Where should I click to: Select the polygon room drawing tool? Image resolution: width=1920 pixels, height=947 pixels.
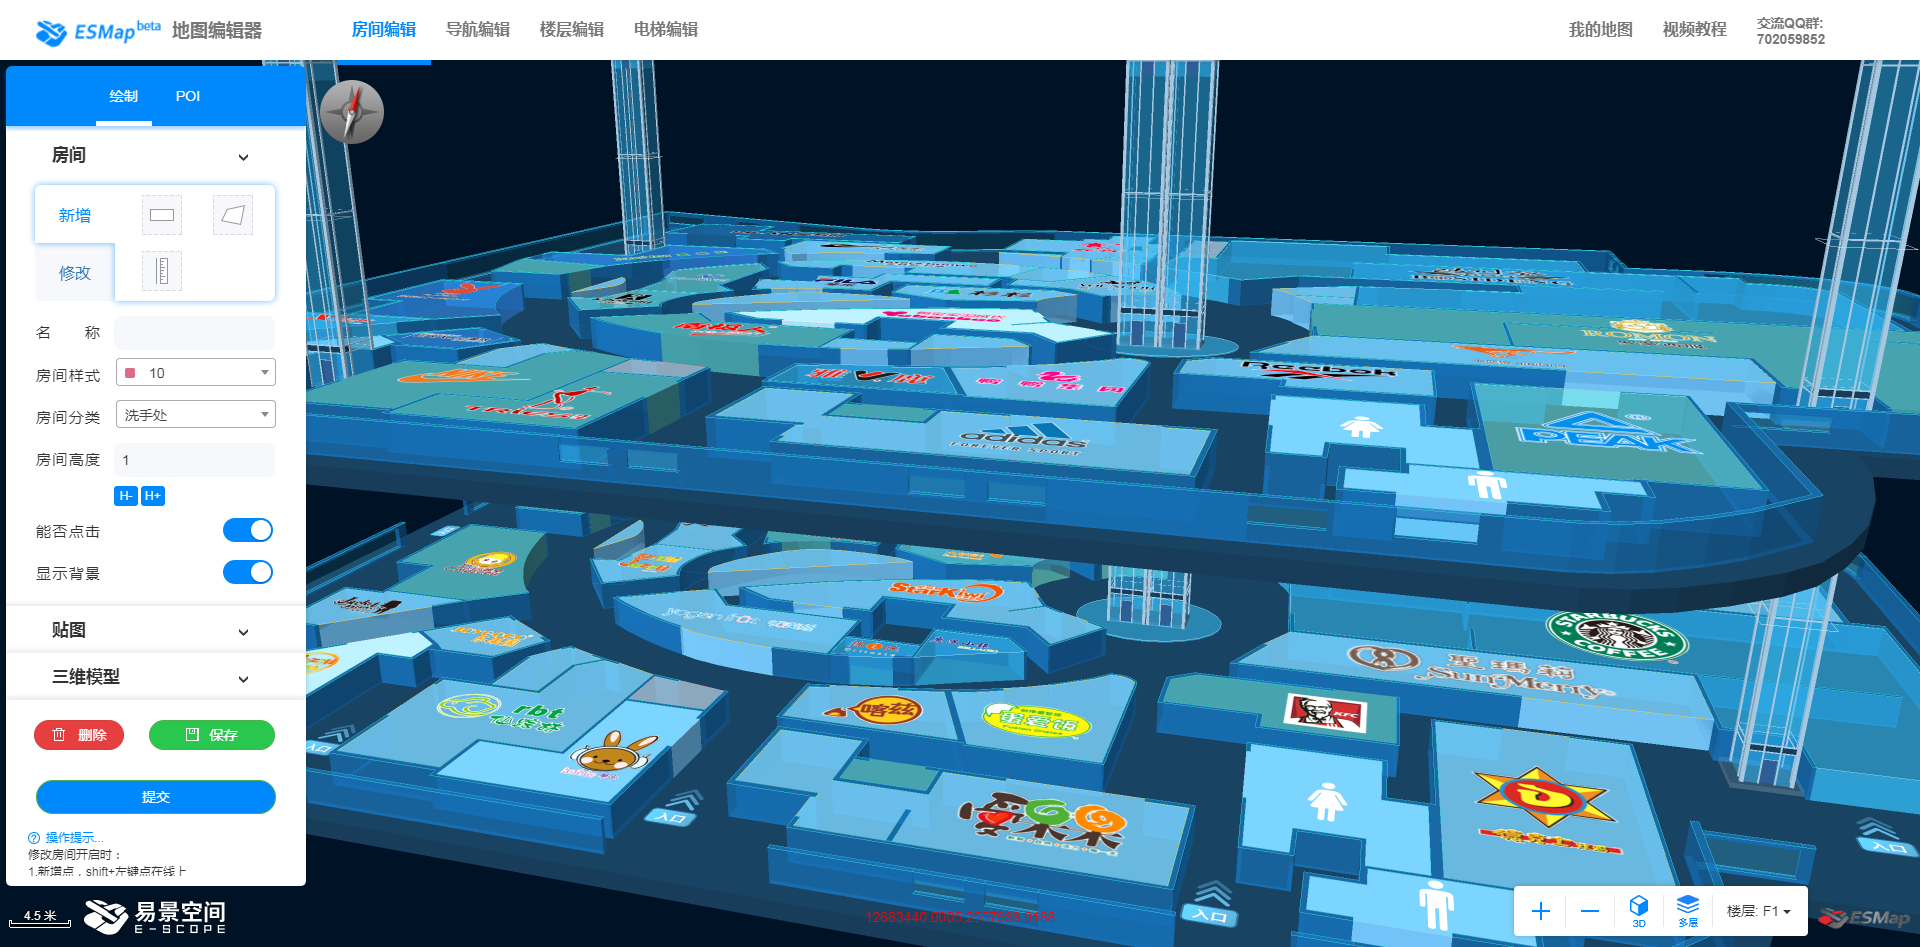coord(233,215)
